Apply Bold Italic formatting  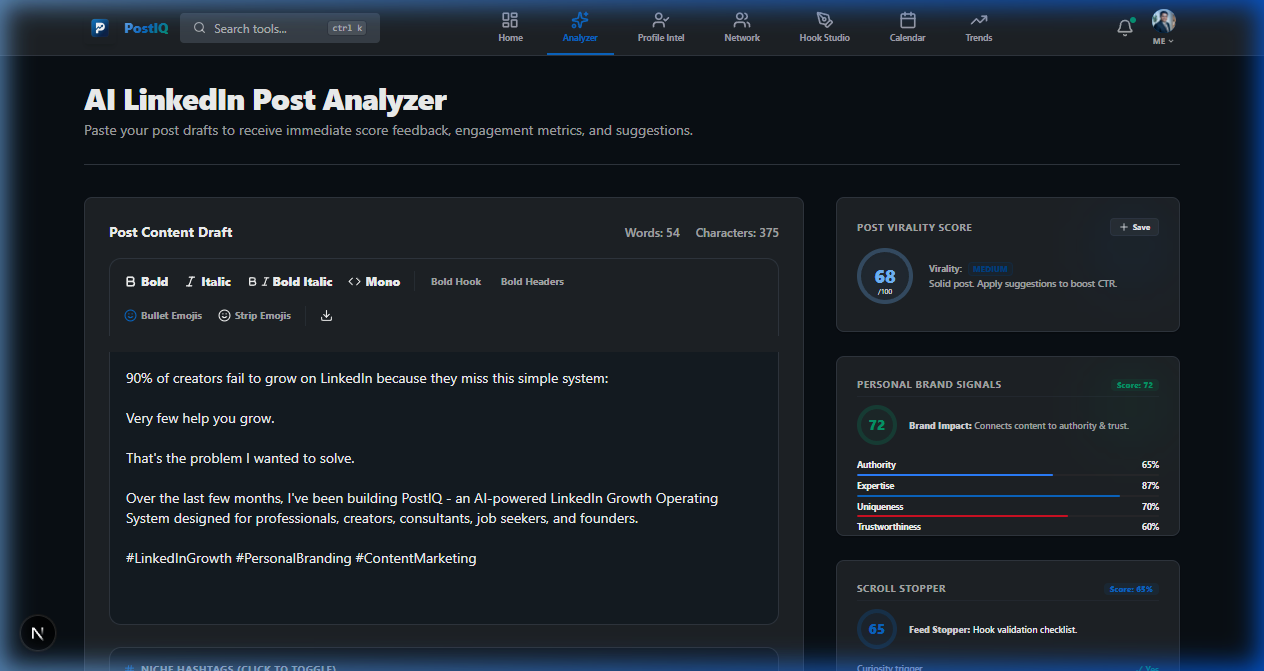[290, 282]
